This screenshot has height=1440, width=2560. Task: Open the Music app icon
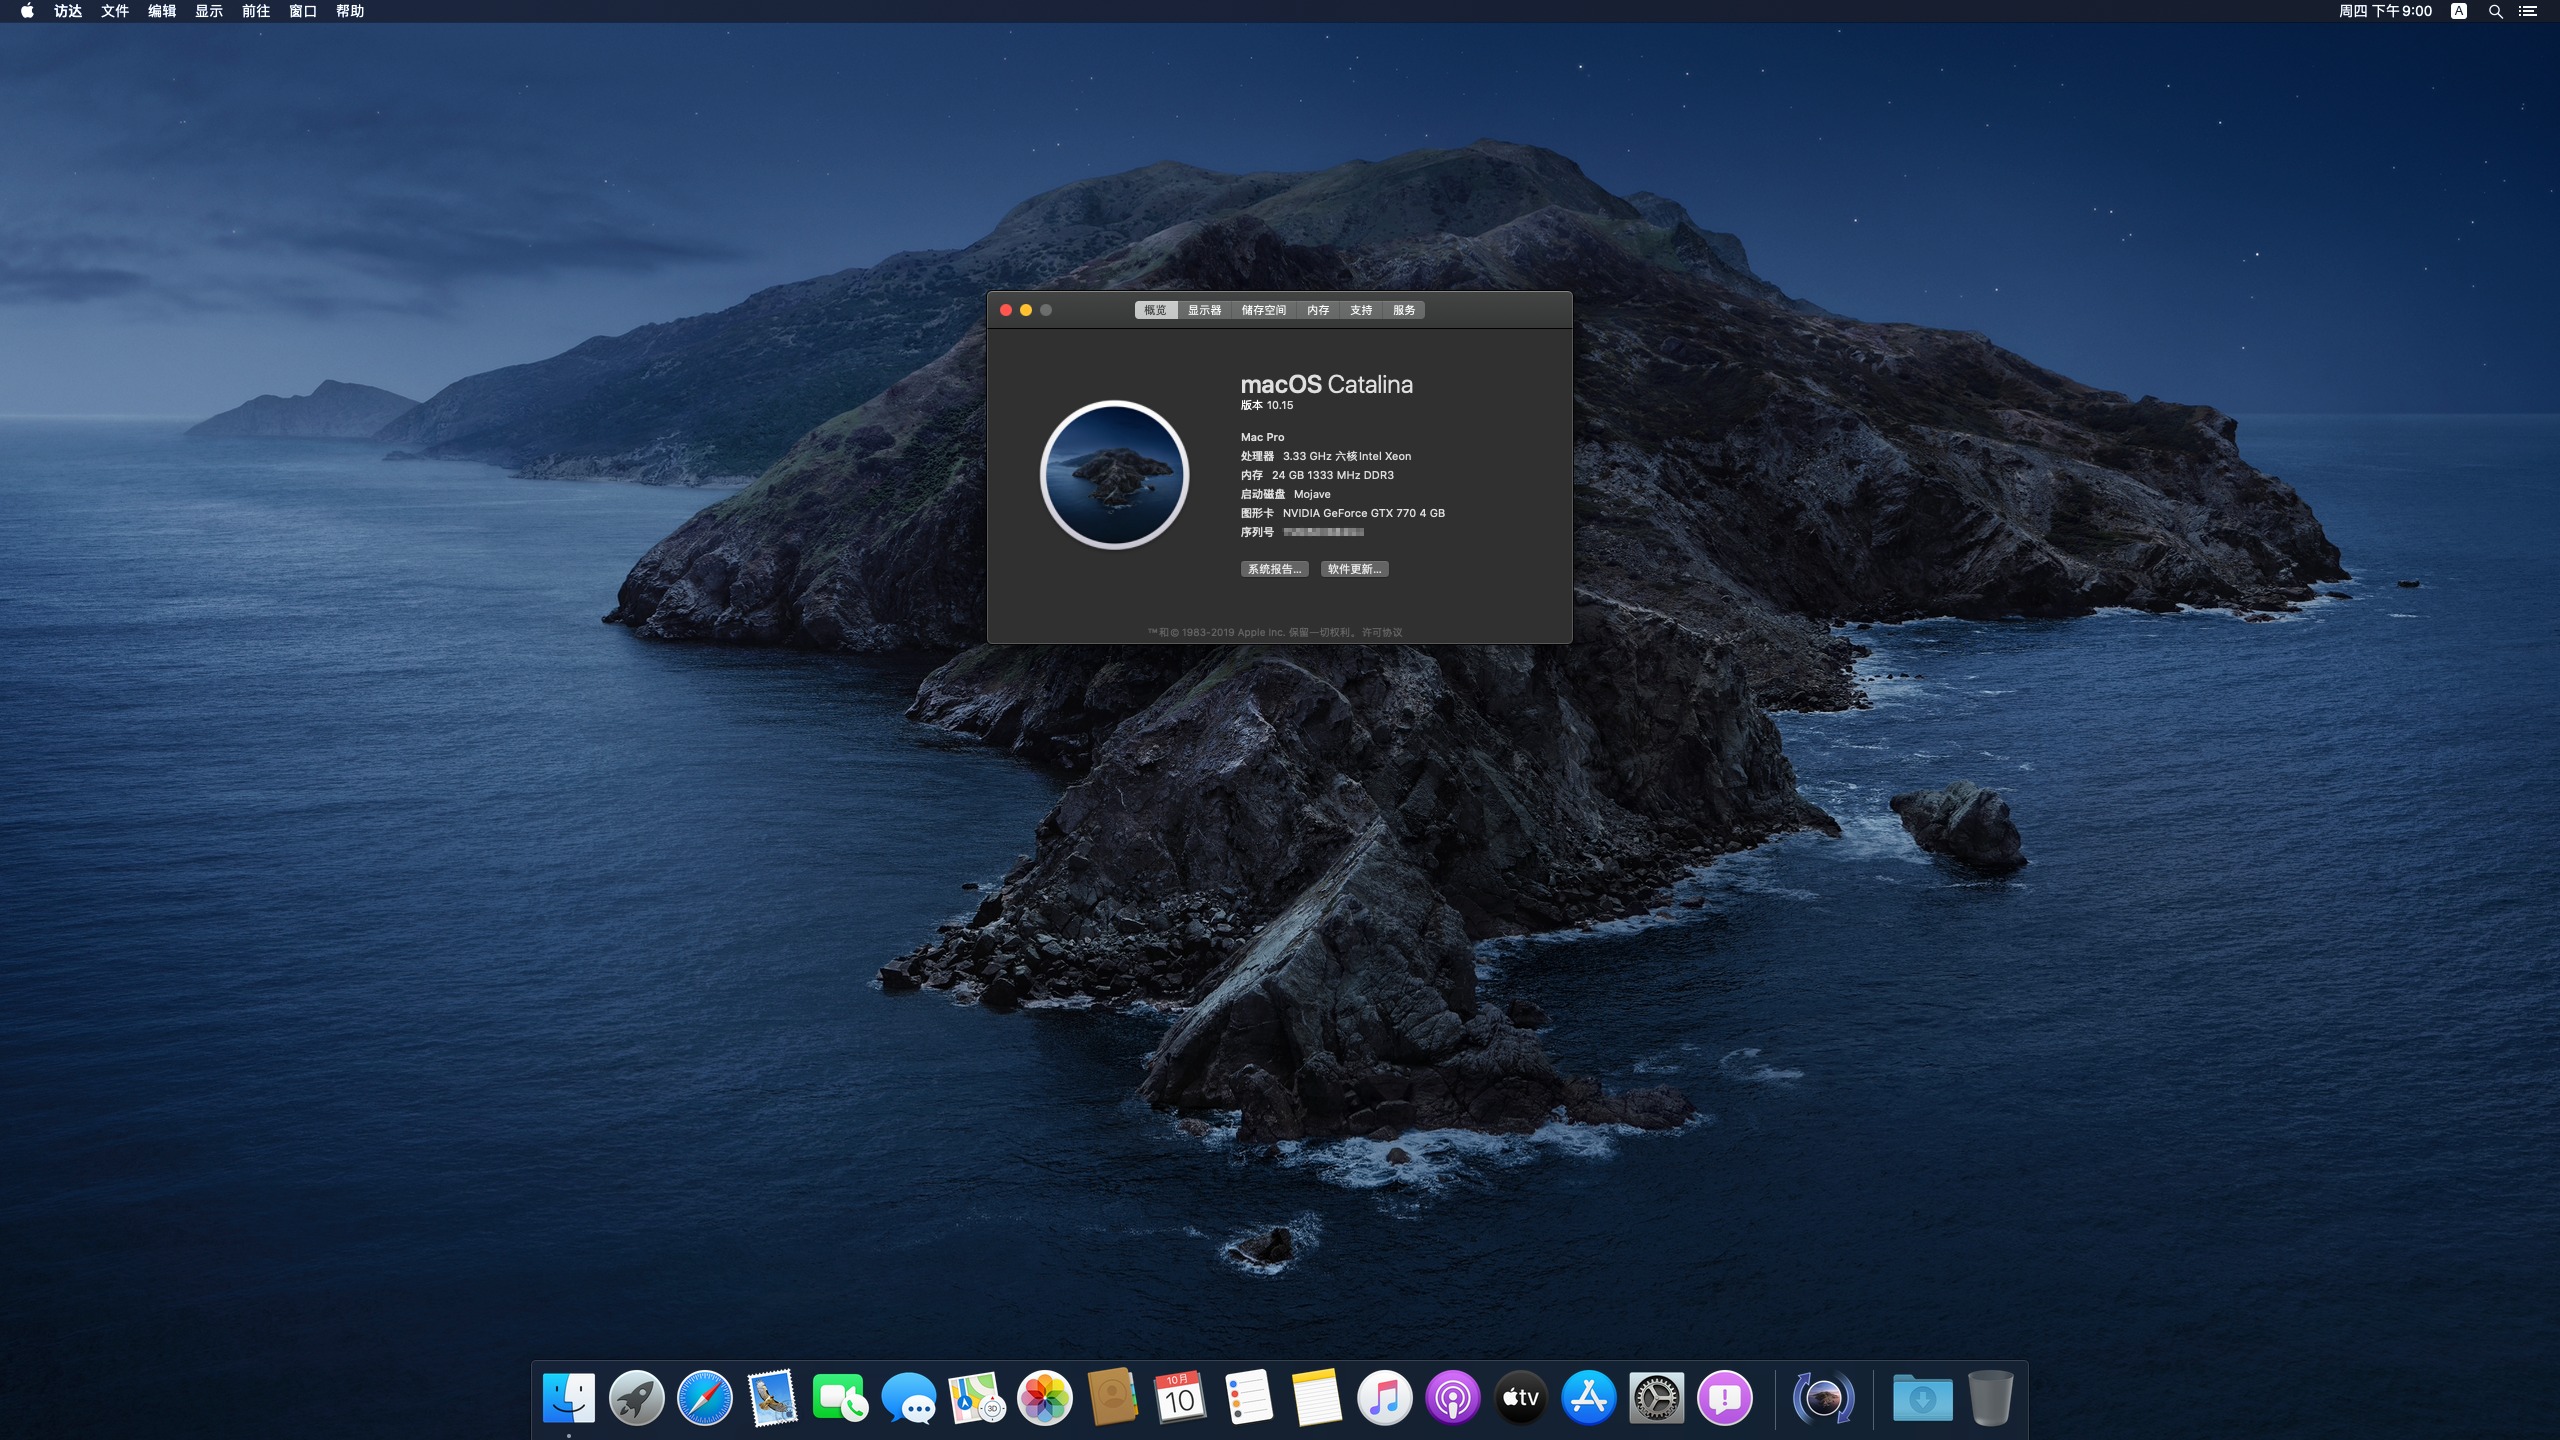tap(1384, 1397)
